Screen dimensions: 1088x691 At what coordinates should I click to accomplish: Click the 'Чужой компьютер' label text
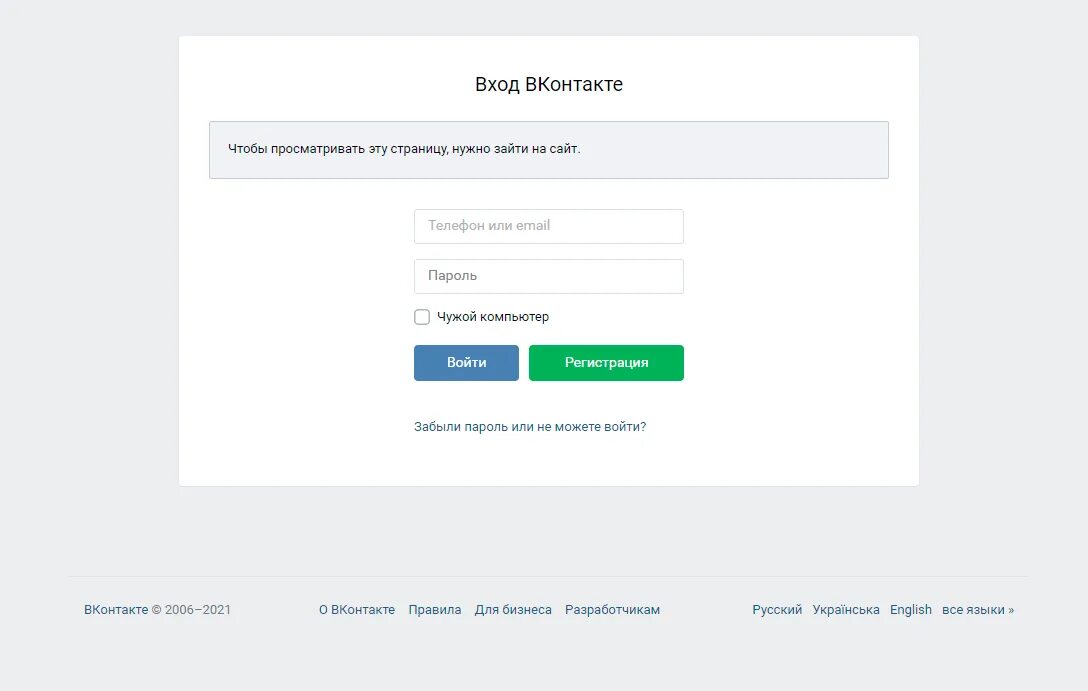point(493,317)
